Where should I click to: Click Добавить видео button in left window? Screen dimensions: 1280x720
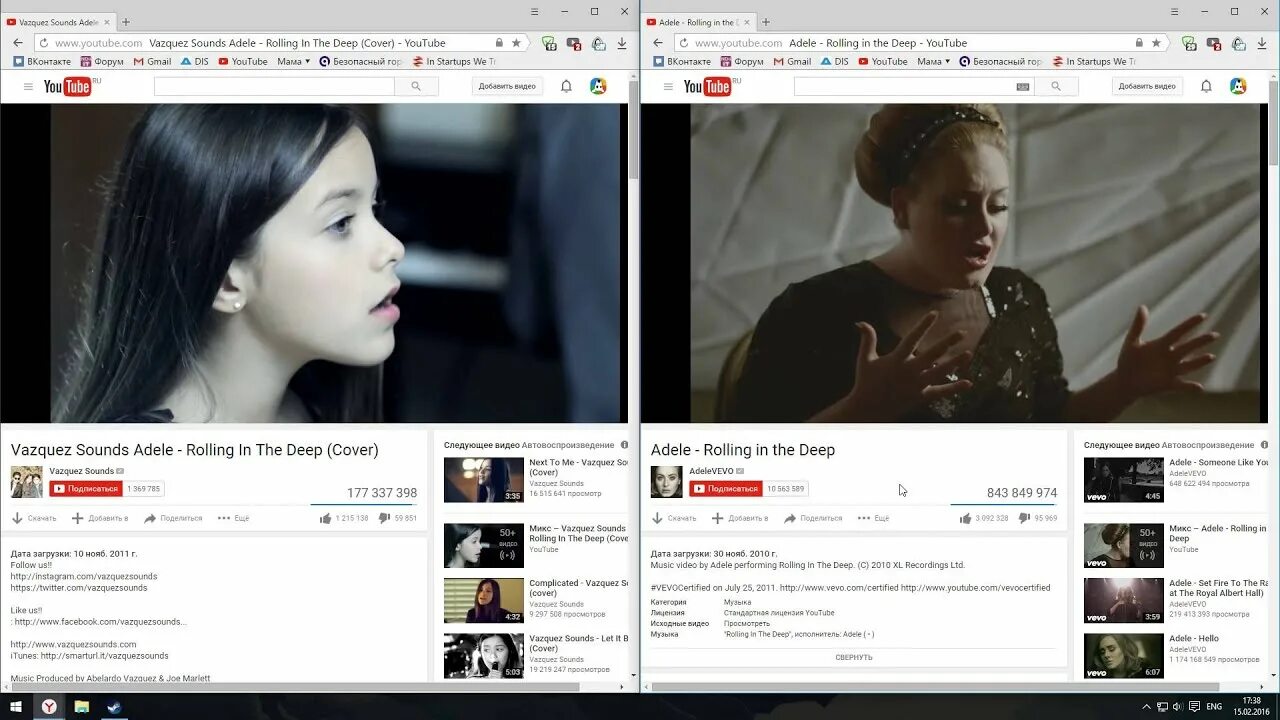pyautogui.click(x=507, y=87)
